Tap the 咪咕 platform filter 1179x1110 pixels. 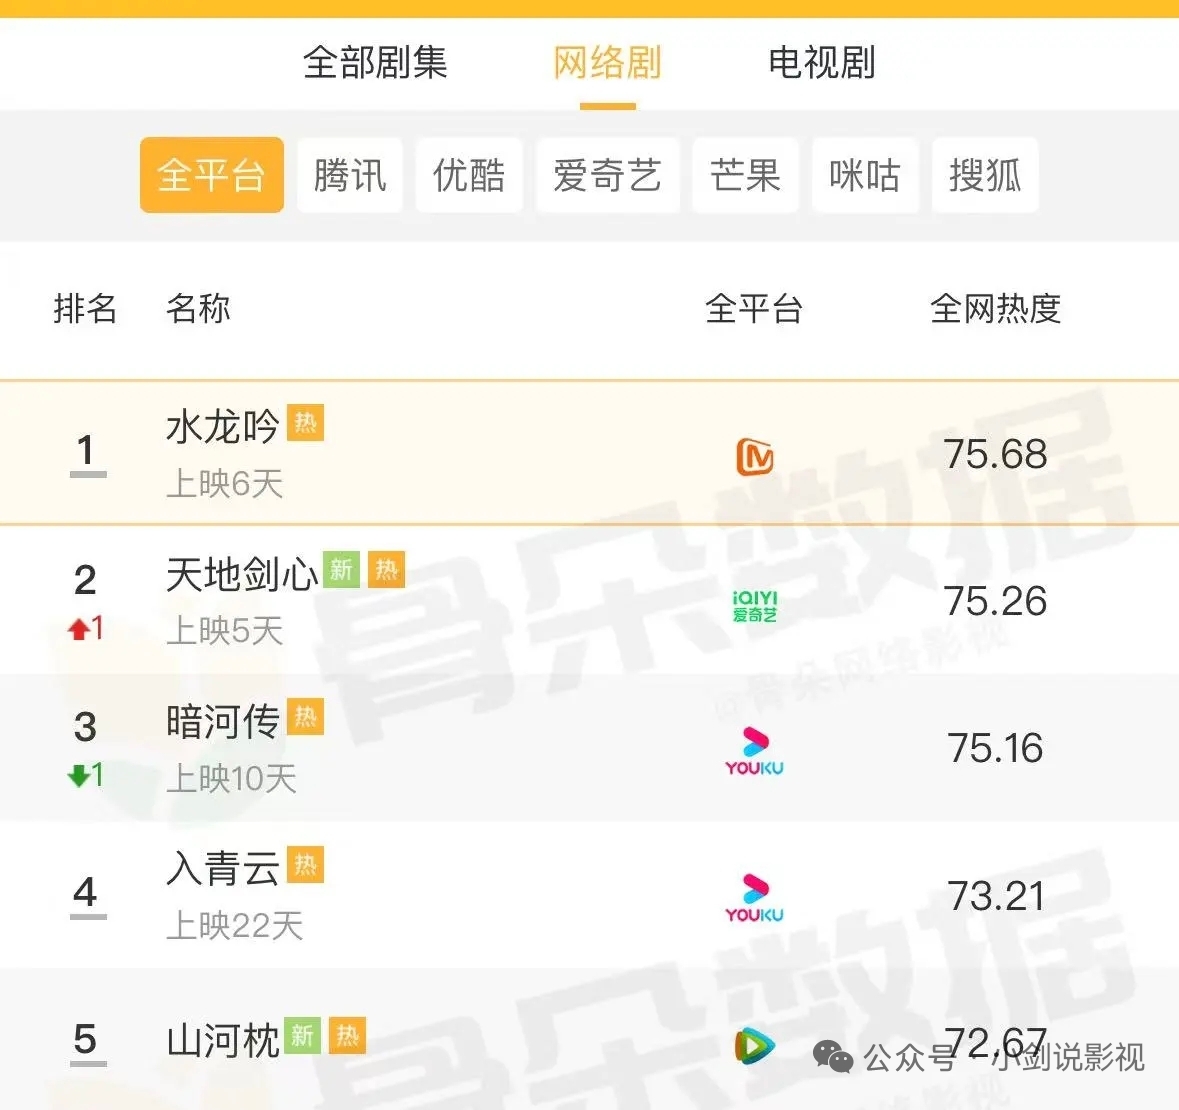865,176
